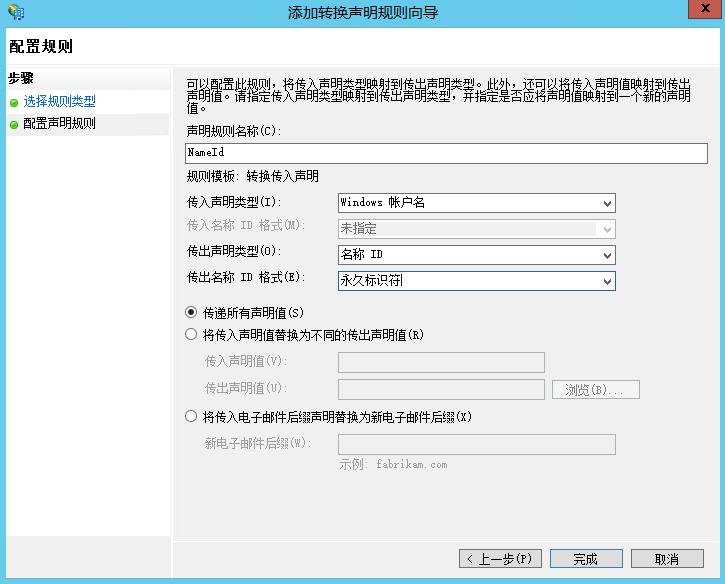This screenshot has height=584, width=725.
Task: Click the 传出声明值 text field
Action: pyautogui.click(x=441, y=389)
